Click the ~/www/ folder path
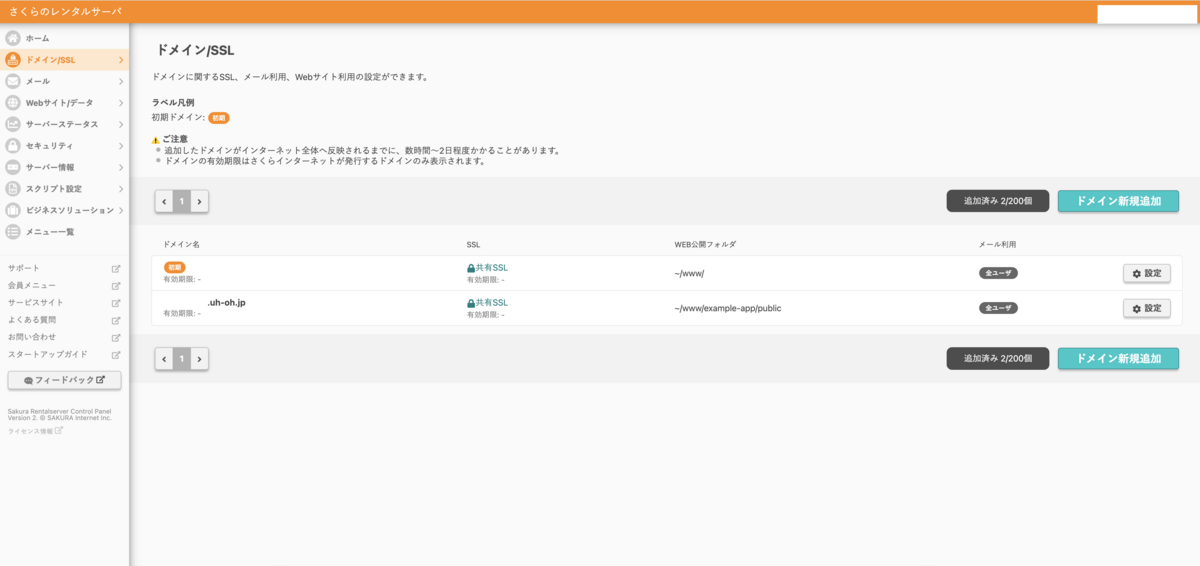Image resolution: width=1200 pixels, height=566 pixels. (690, 274)
